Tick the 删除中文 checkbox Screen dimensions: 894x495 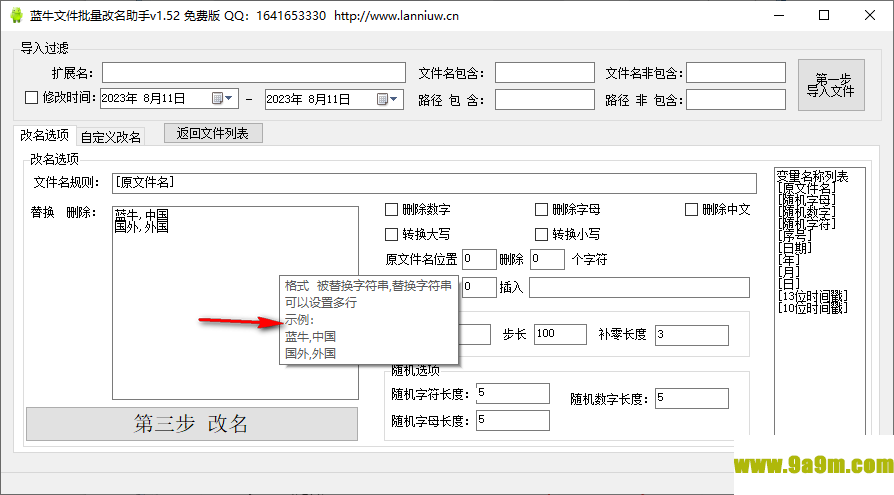691,209
